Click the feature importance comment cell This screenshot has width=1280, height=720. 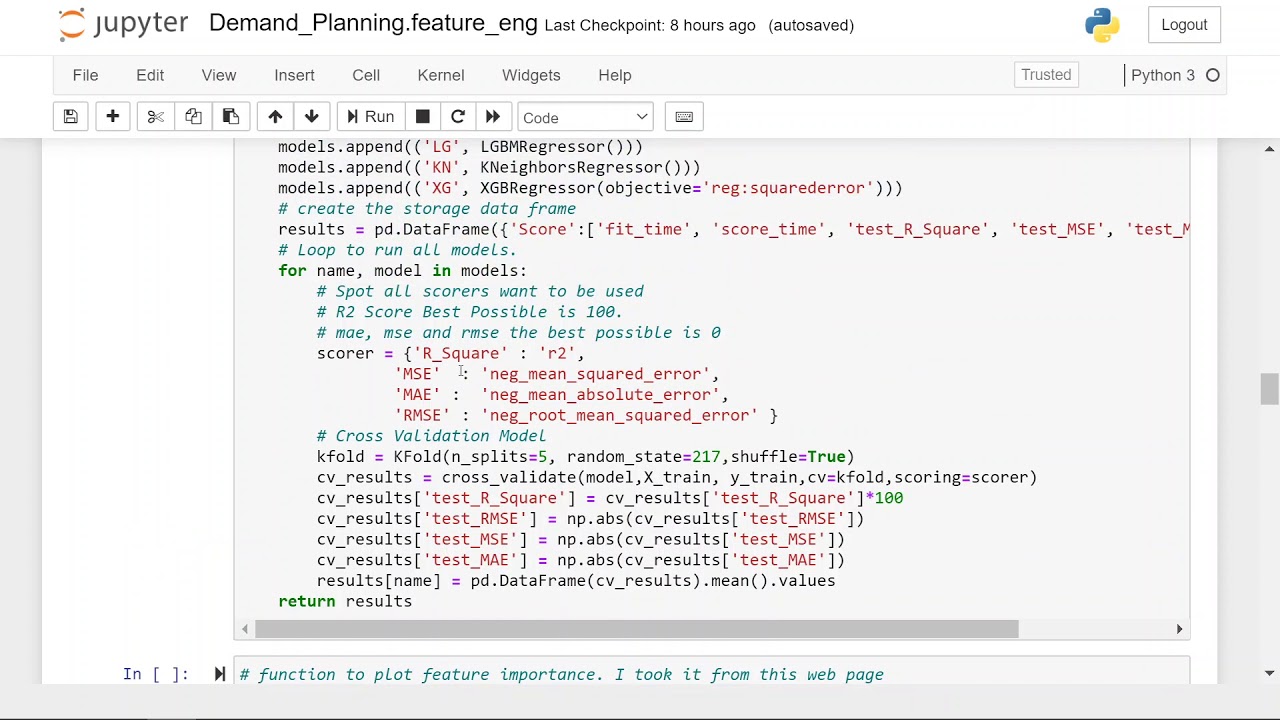tap(711, 672)
